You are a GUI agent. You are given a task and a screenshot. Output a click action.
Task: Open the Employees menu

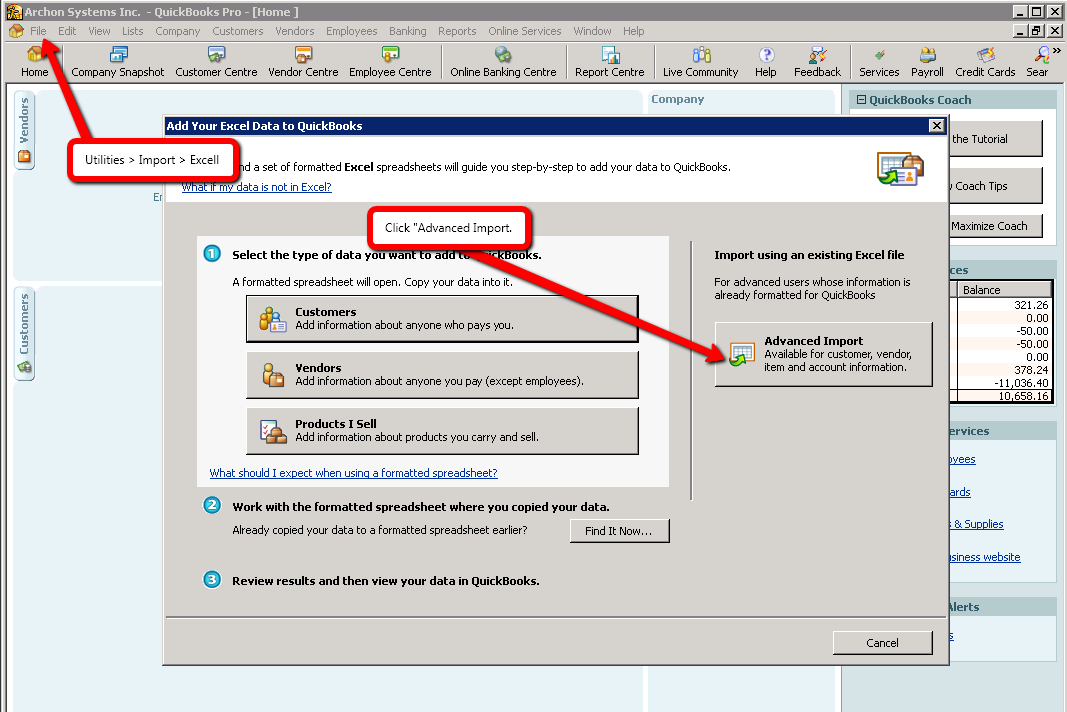351,31
